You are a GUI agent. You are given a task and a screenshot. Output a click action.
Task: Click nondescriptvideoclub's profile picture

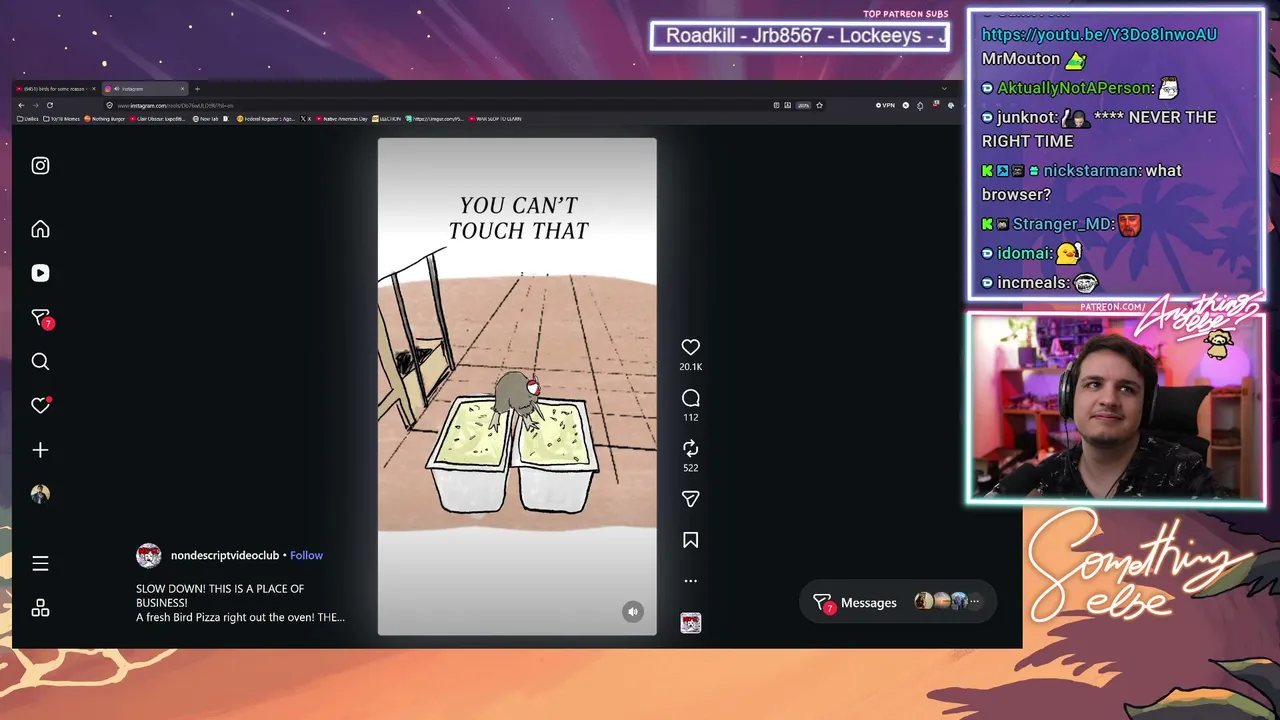pyautogui.click(x=149, y=556)
